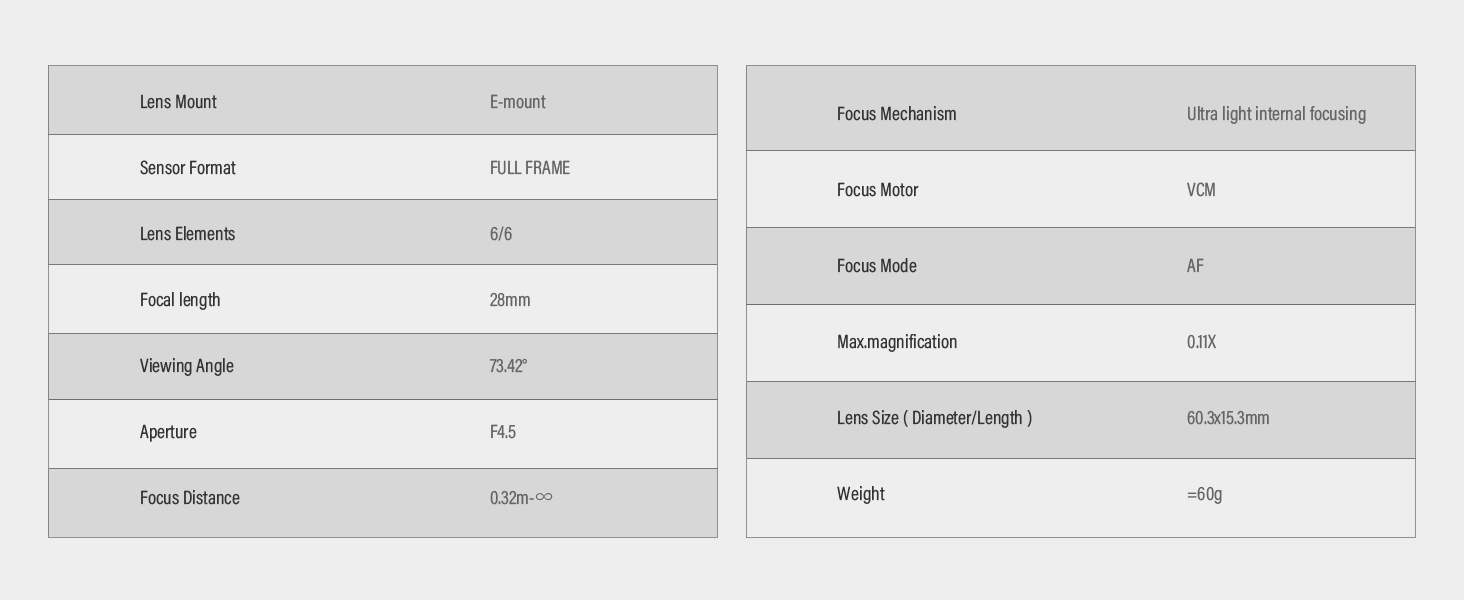Click the Focus Distance label

[x=189, y=498]
